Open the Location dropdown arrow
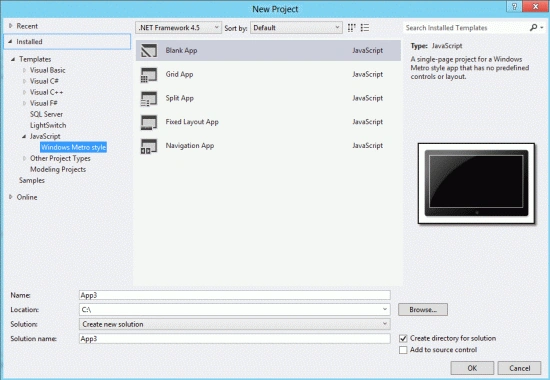Viewport: 550px width, 380px height. click(385, 309)
